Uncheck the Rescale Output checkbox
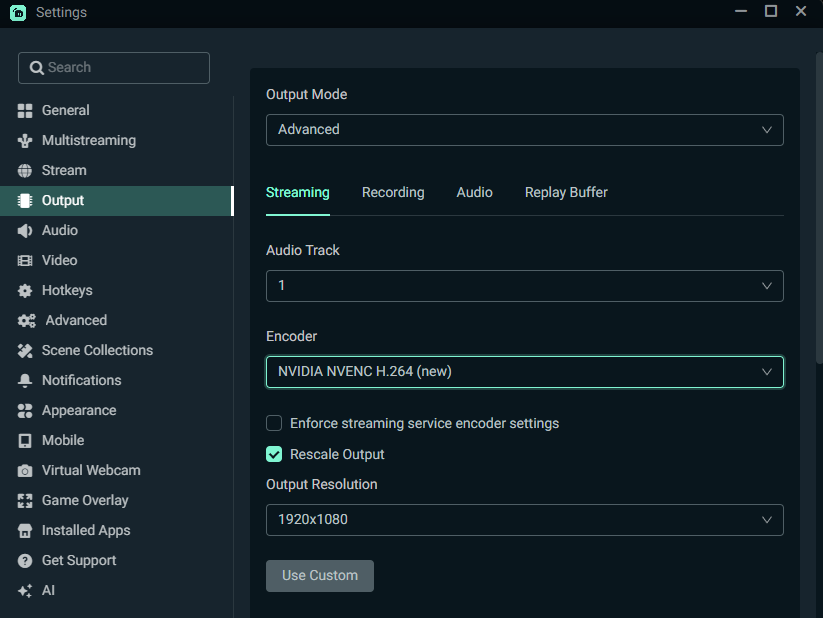This screenshot has height=618, width=823. tap(274, 454)
